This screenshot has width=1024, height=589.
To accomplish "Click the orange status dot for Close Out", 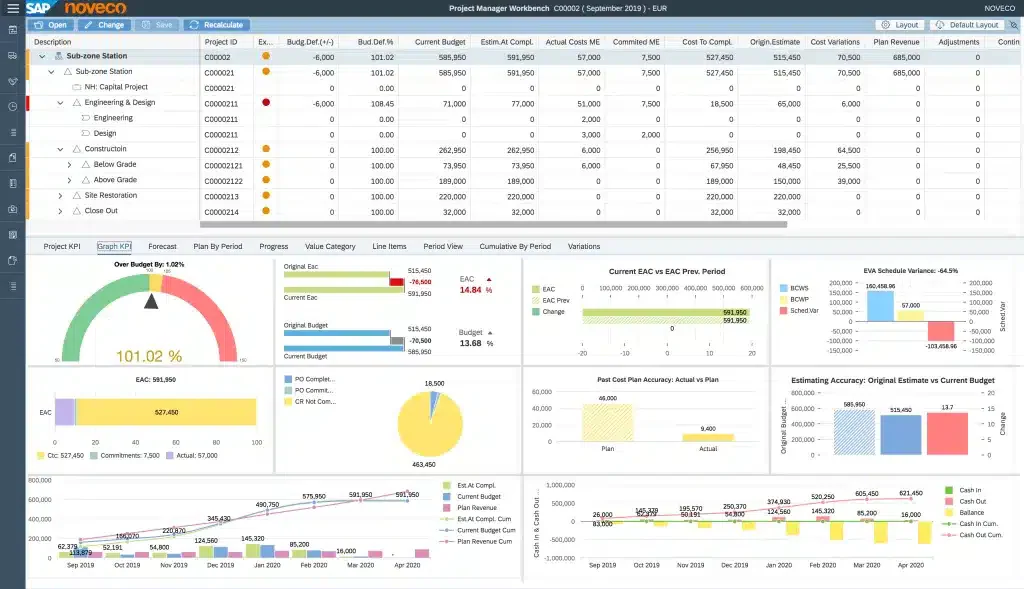I will [x=266, y=211].
